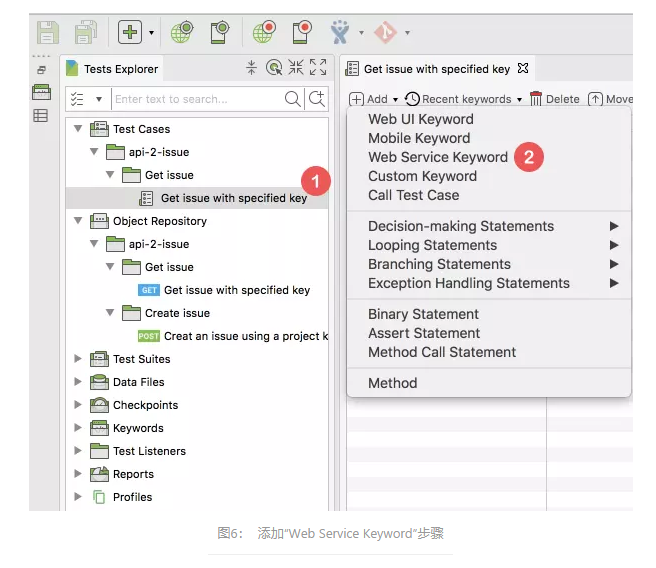656x568 pixels.
Task: Click the Save All icon
Action: [x=86, y=32]
